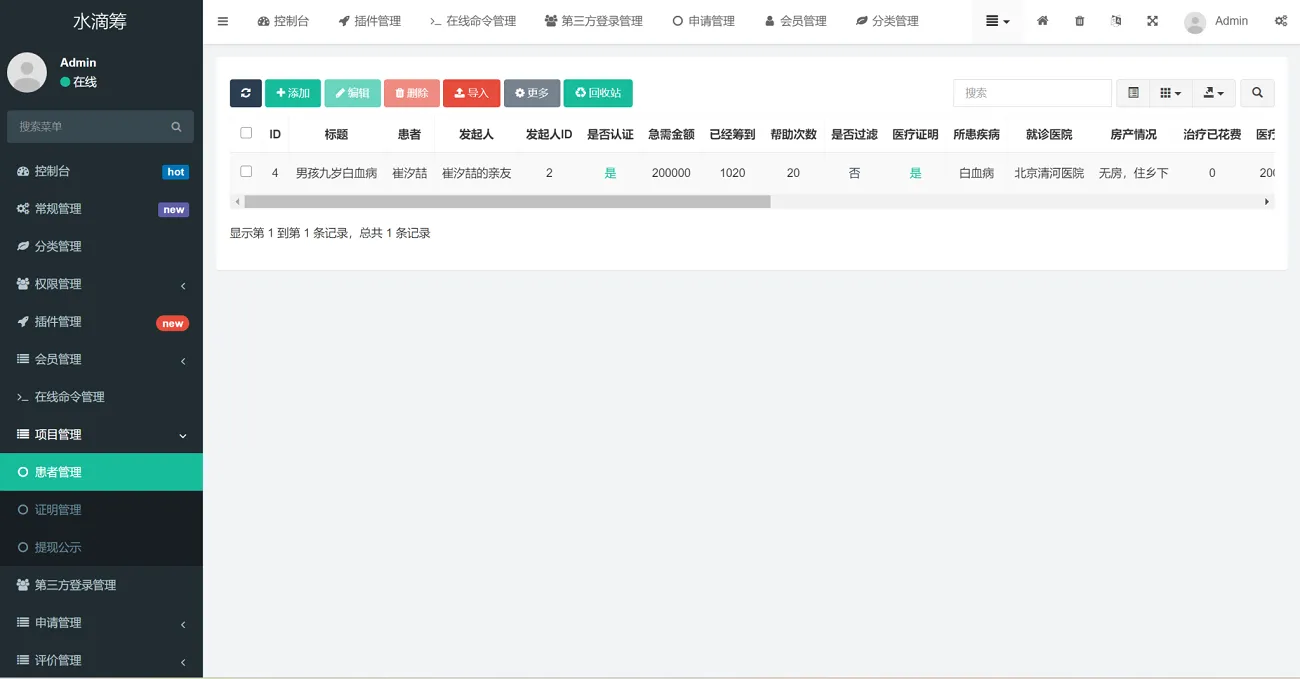Viewport: 1300px width, 679px height.
Task: Click the horizontal scrollbar under the table
Action: (507, 202)
